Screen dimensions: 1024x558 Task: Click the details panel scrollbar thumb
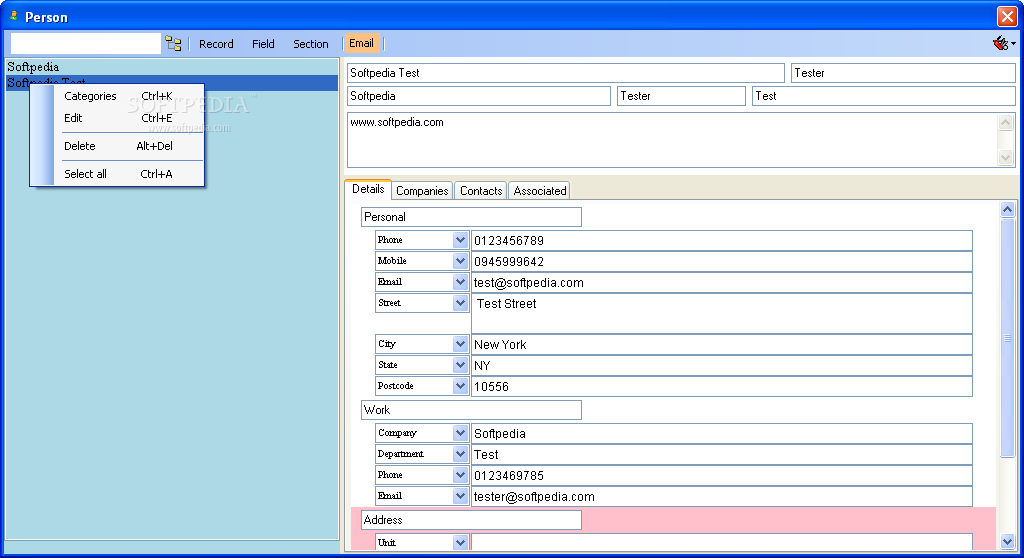(x=1007, y=338)
